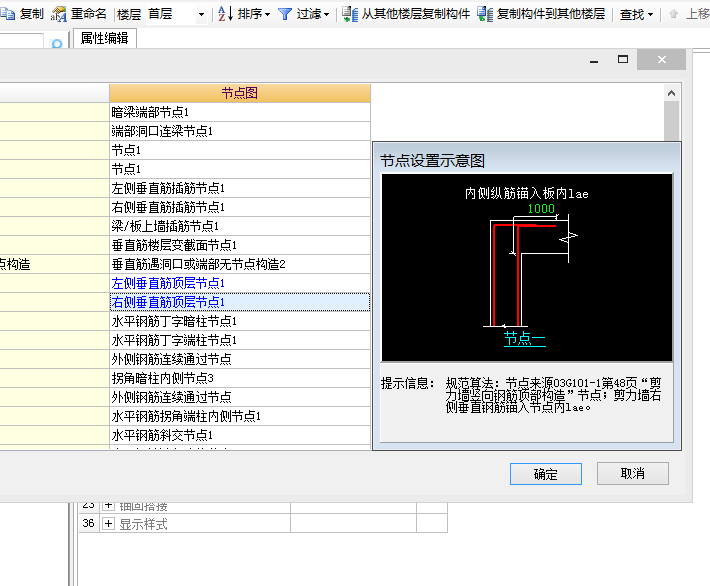710x586 pixels.
Task: Click the 确定 confirm button
Action: [546, 474]
